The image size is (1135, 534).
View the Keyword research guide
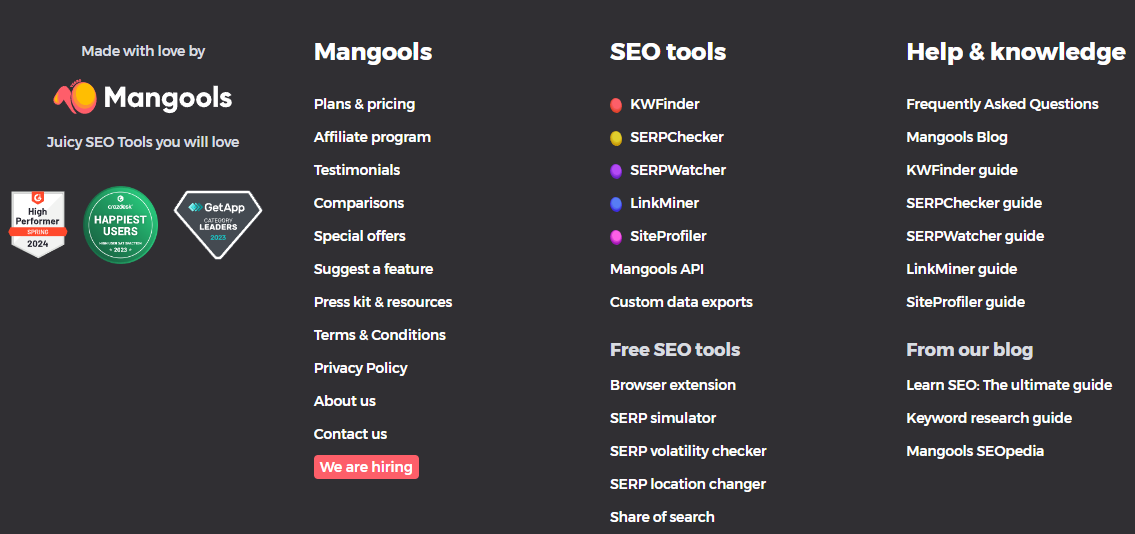coord(989,418)
